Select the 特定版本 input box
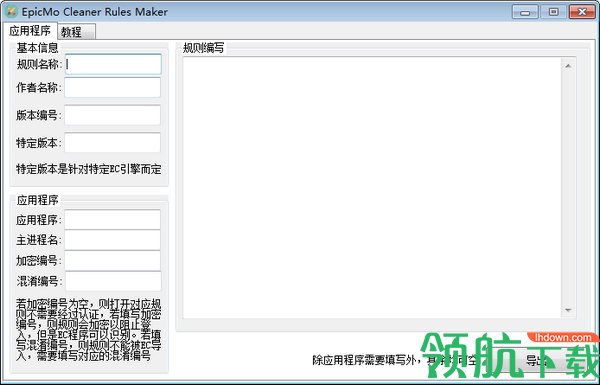This screenshot has width=600, height=385. pyautogui.click(x=112, y=143)
